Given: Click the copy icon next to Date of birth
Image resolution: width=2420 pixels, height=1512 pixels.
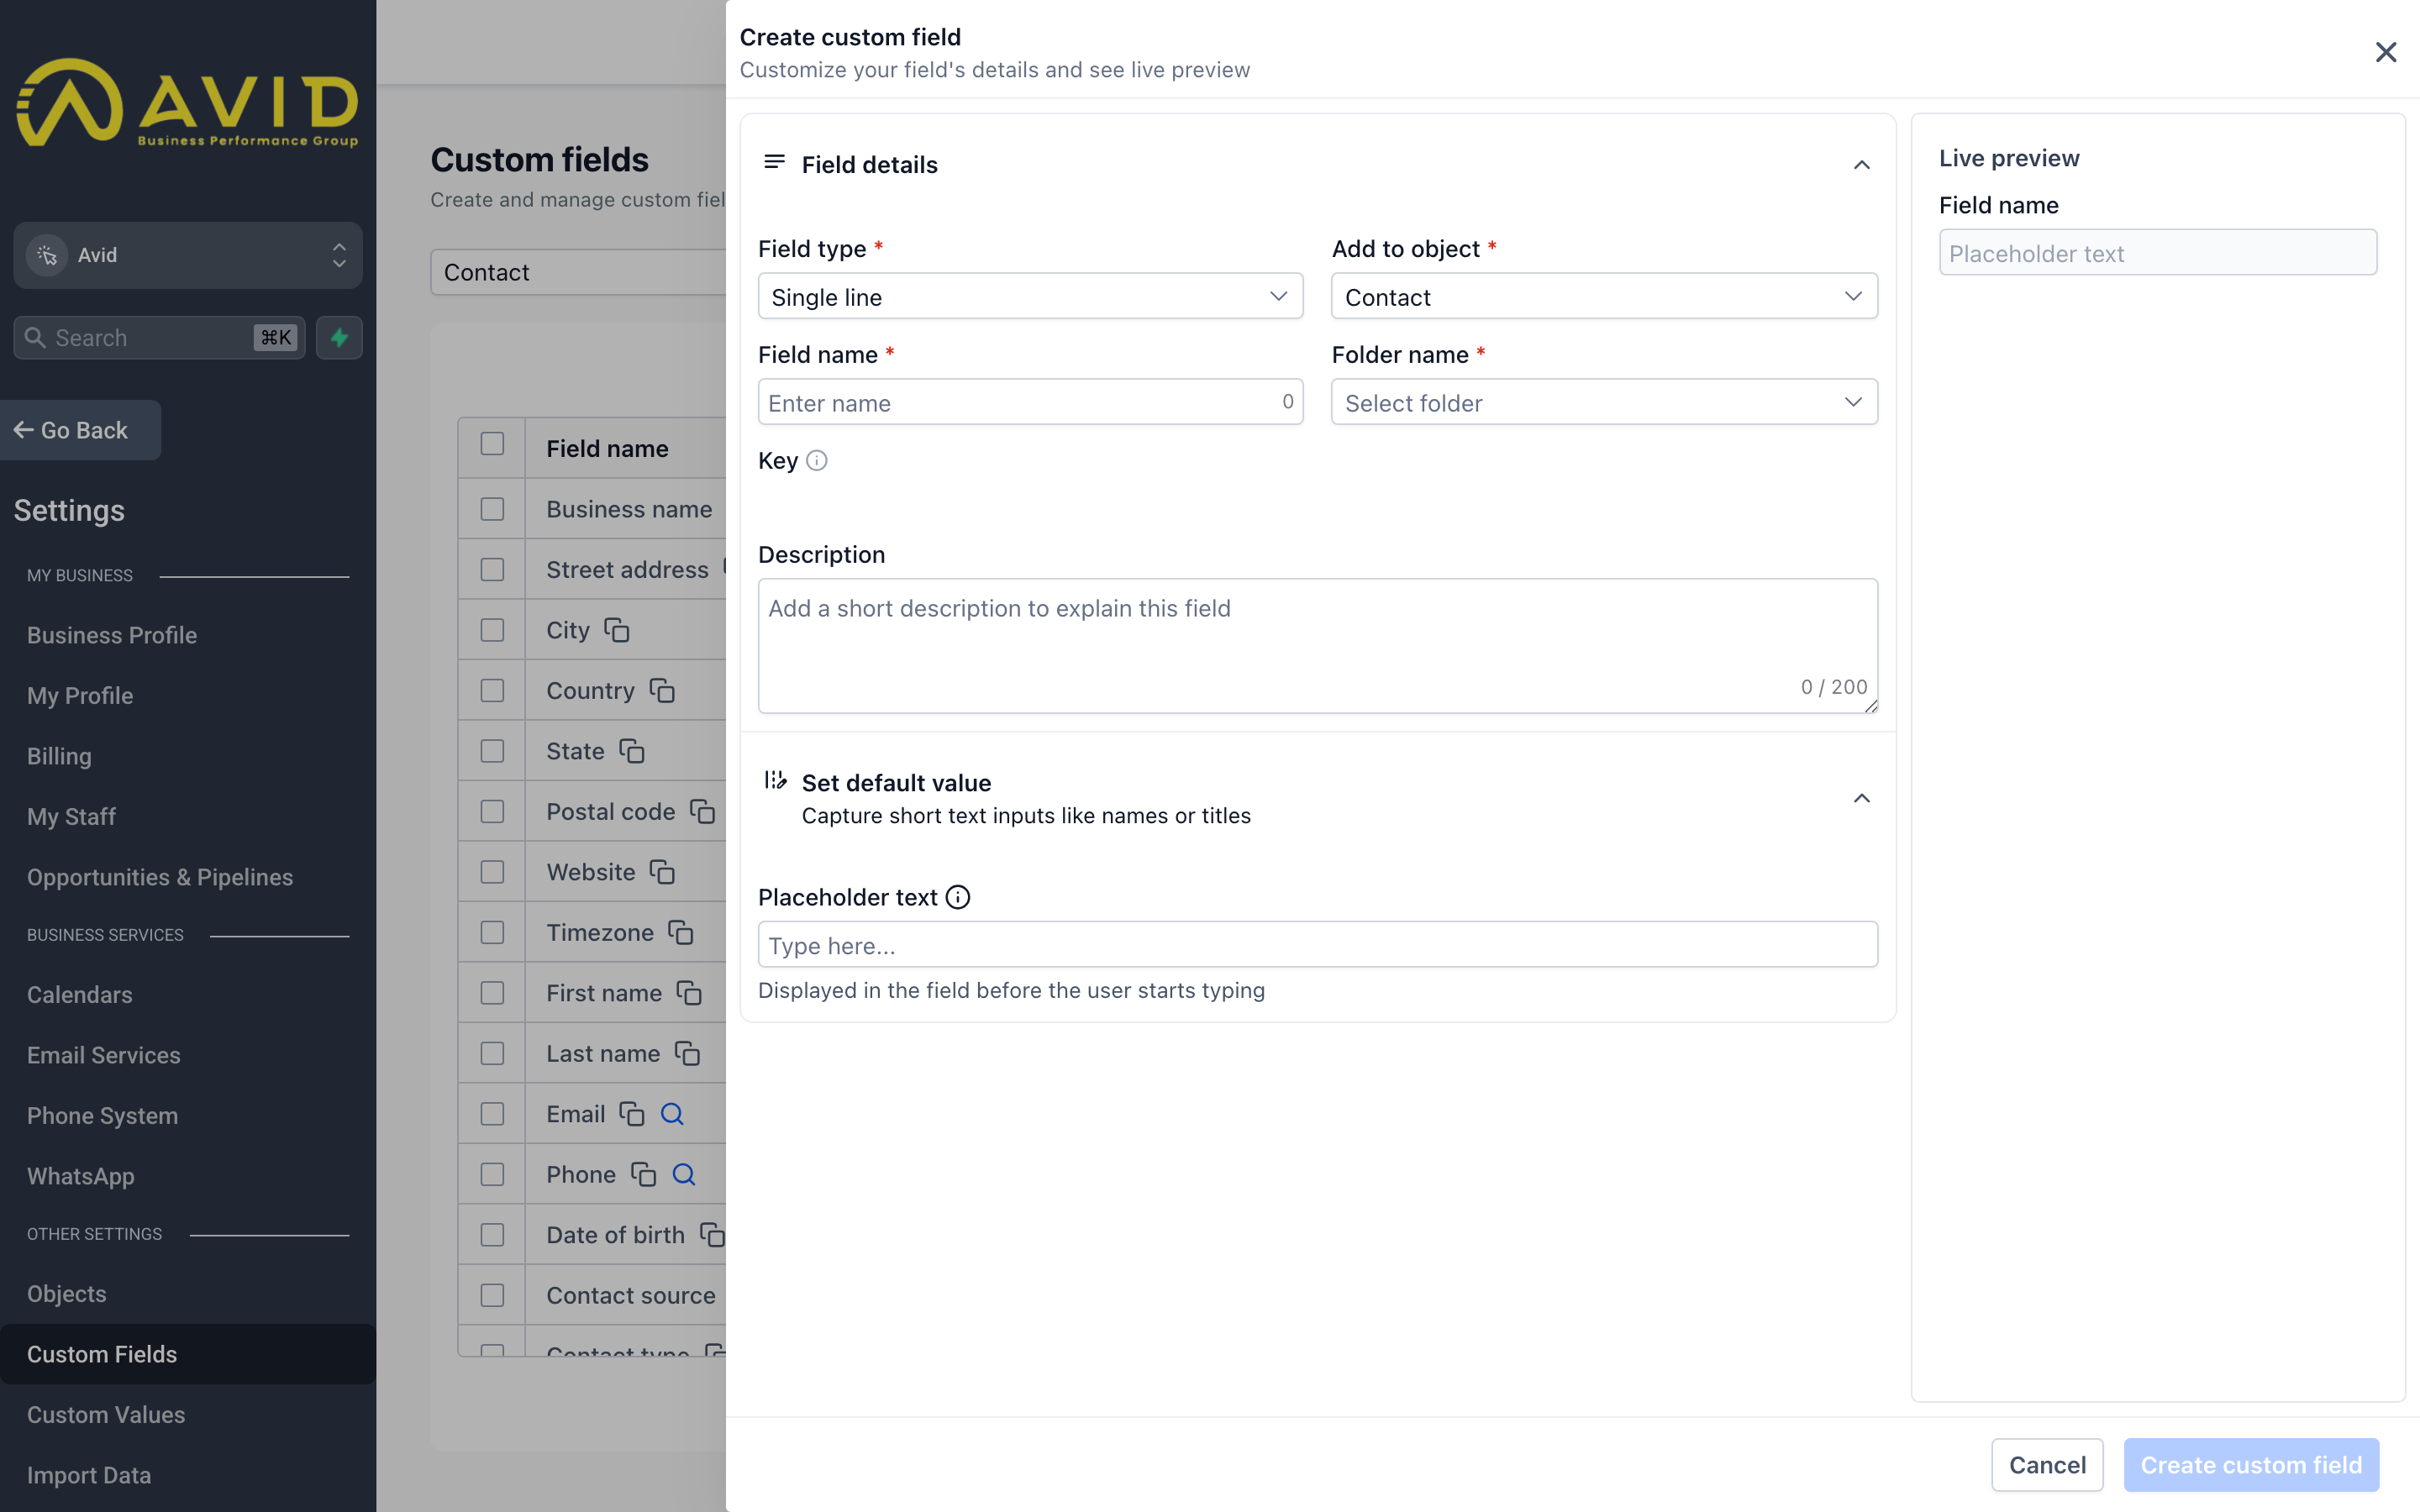Looking at the screenshot, I should point(711,1235).
